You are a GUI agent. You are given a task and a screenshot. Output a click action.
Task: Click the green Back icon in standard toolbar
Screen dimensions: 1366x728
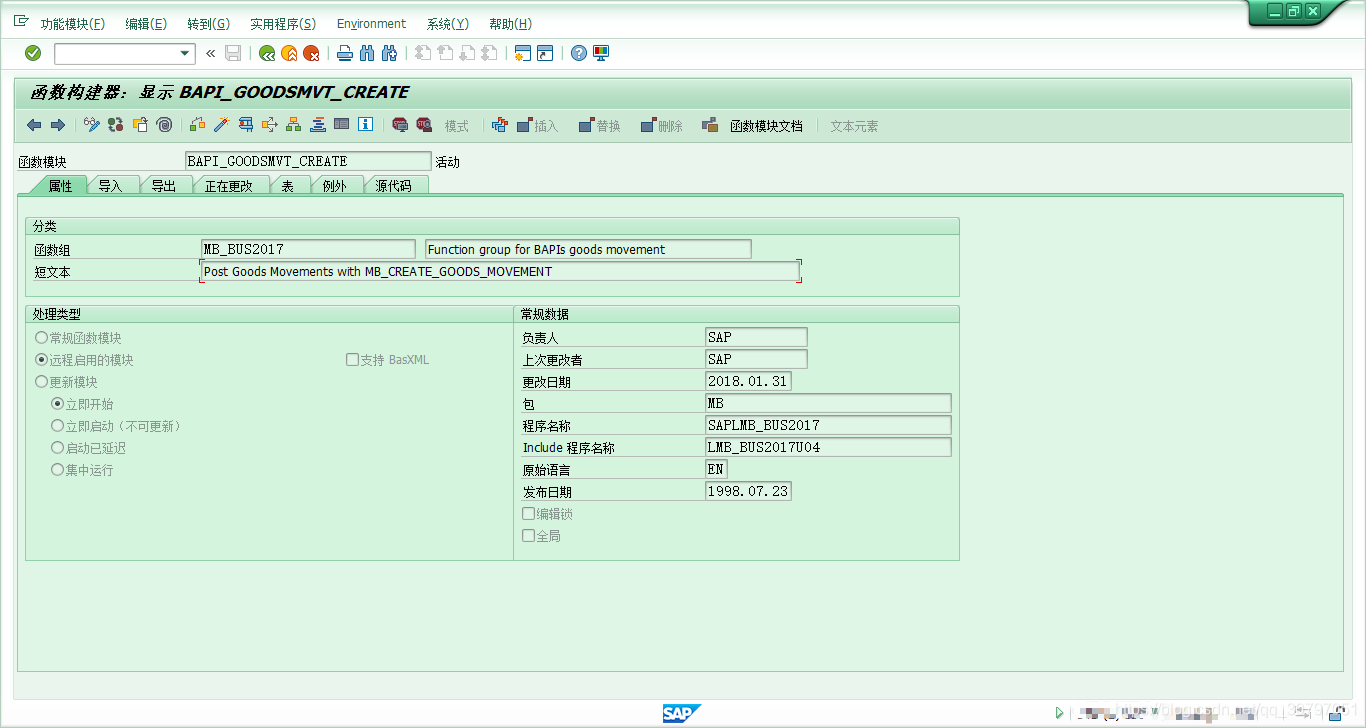click(267, 53)
